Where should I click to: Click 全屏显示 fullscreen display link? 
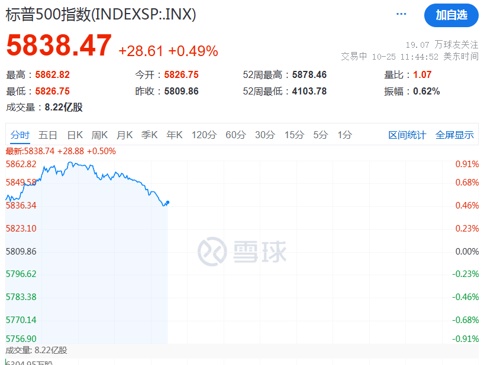(454, 135)
